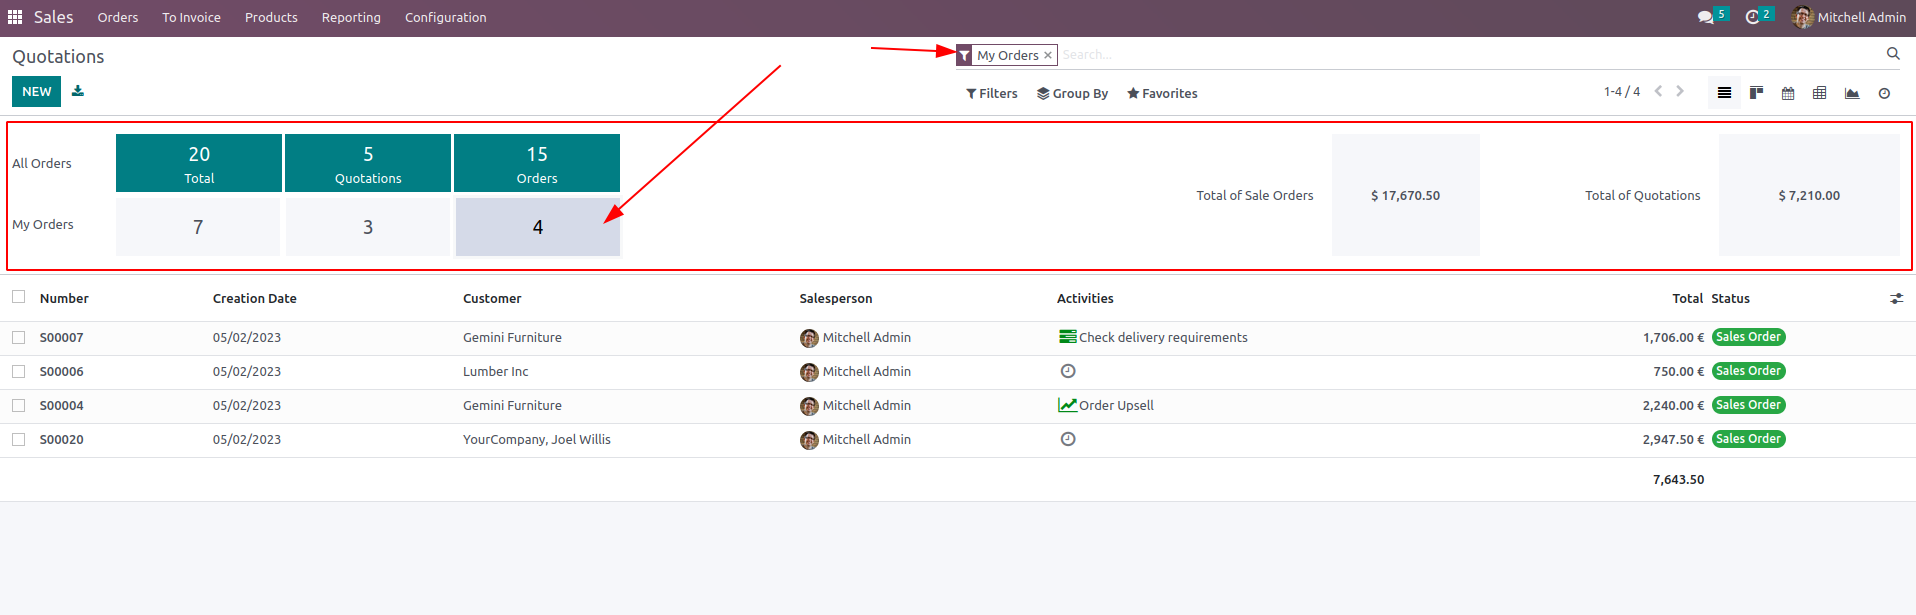
Task: Open order S00007
Action: [x=62, y=338]
